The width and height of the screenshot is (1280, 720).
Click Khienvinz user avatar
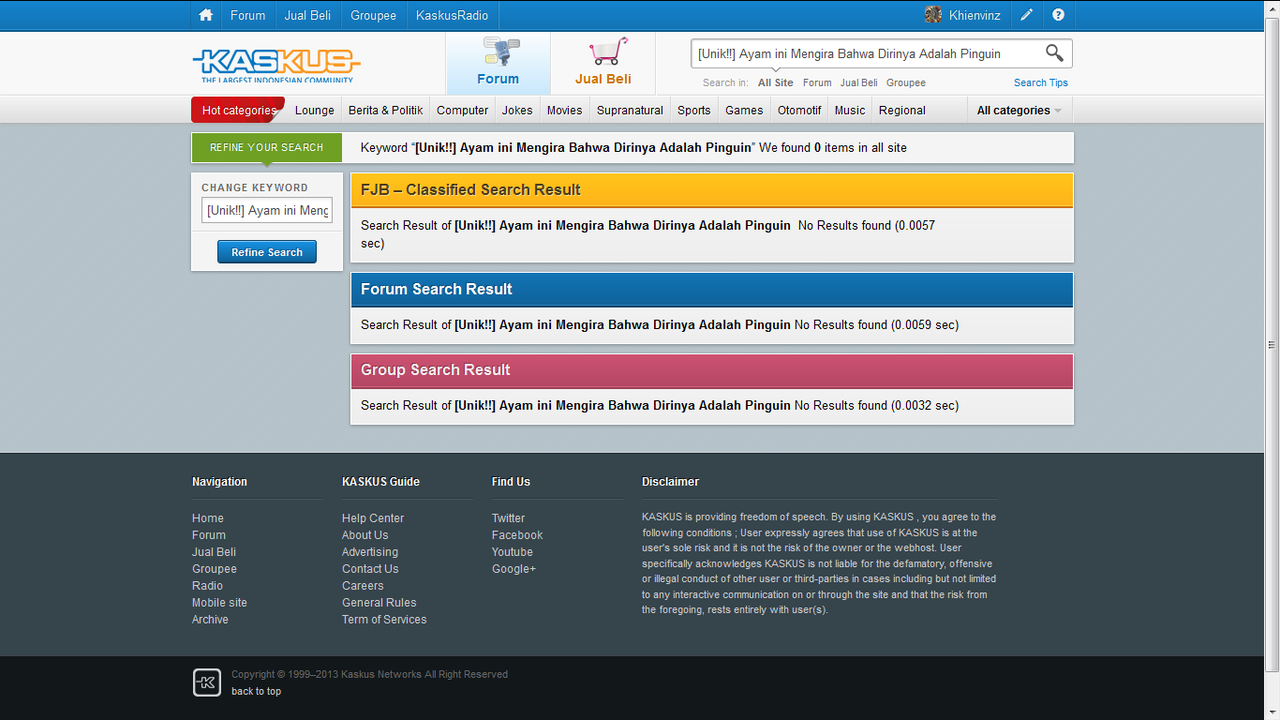coord(933,15)
